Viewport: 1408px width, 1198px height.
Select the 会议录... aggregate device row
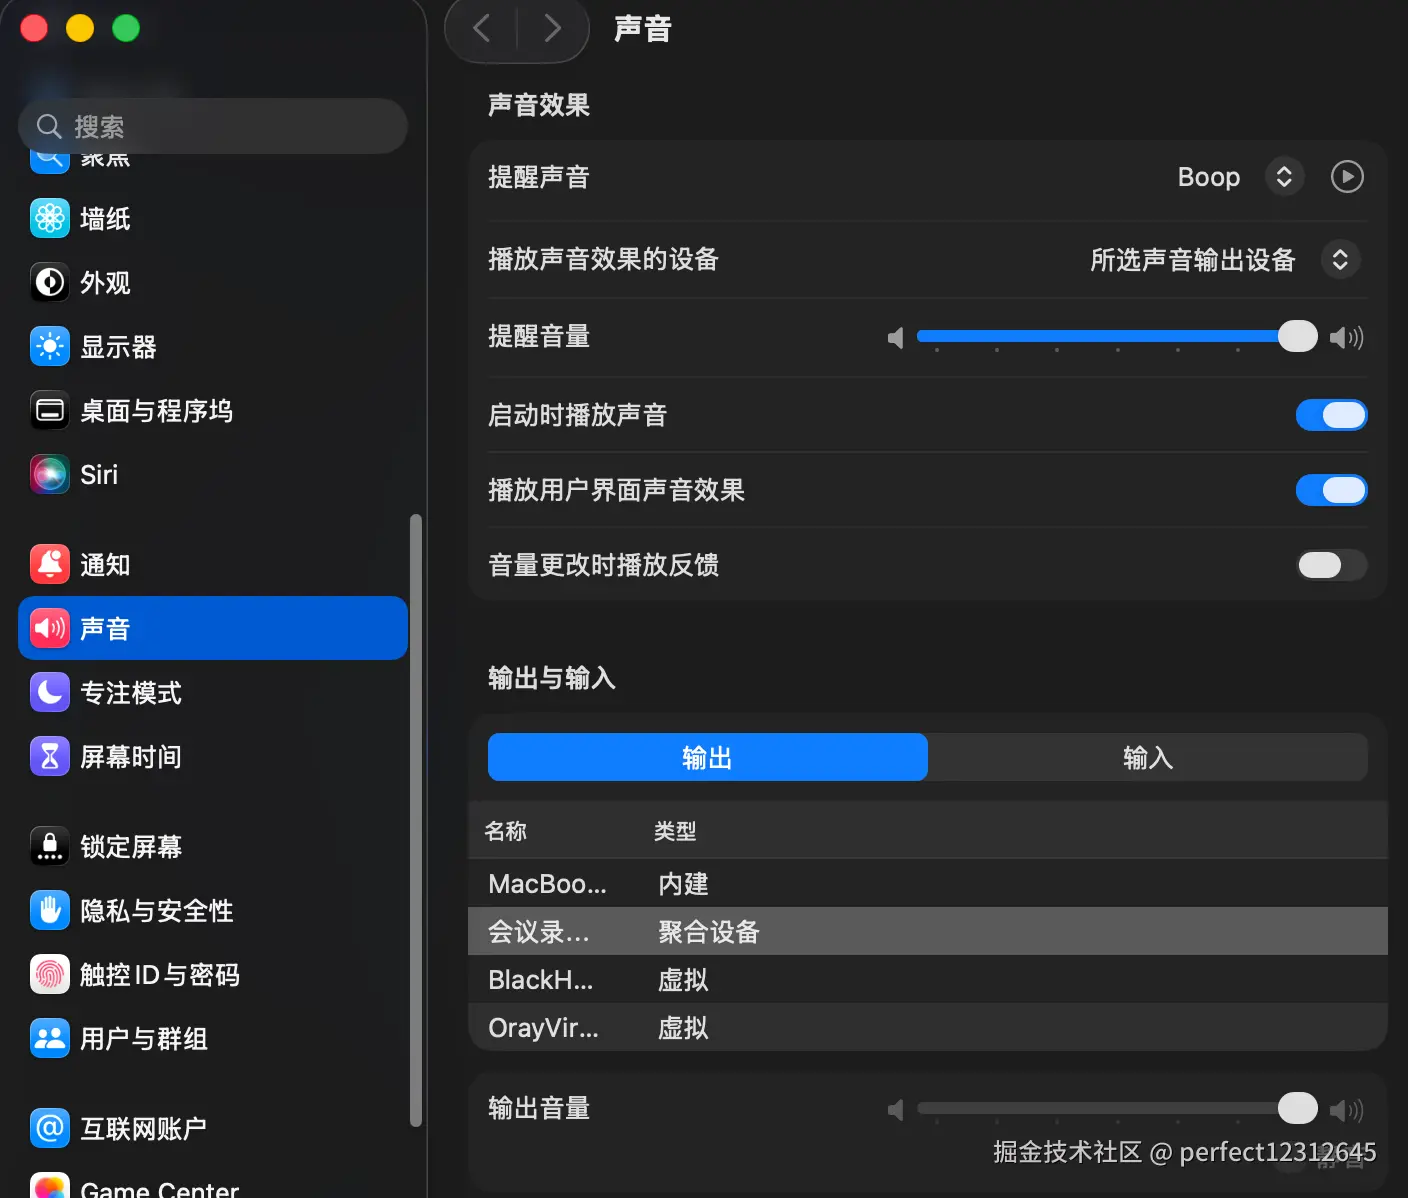coord(928,932)
